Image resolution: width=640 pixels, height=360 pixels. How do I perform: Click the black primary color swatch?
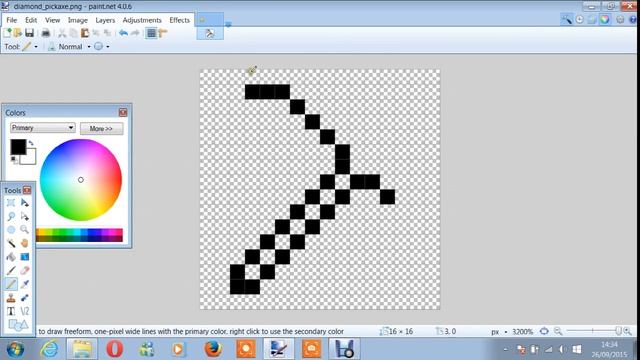pyautogui.click(x=18, y=147)
